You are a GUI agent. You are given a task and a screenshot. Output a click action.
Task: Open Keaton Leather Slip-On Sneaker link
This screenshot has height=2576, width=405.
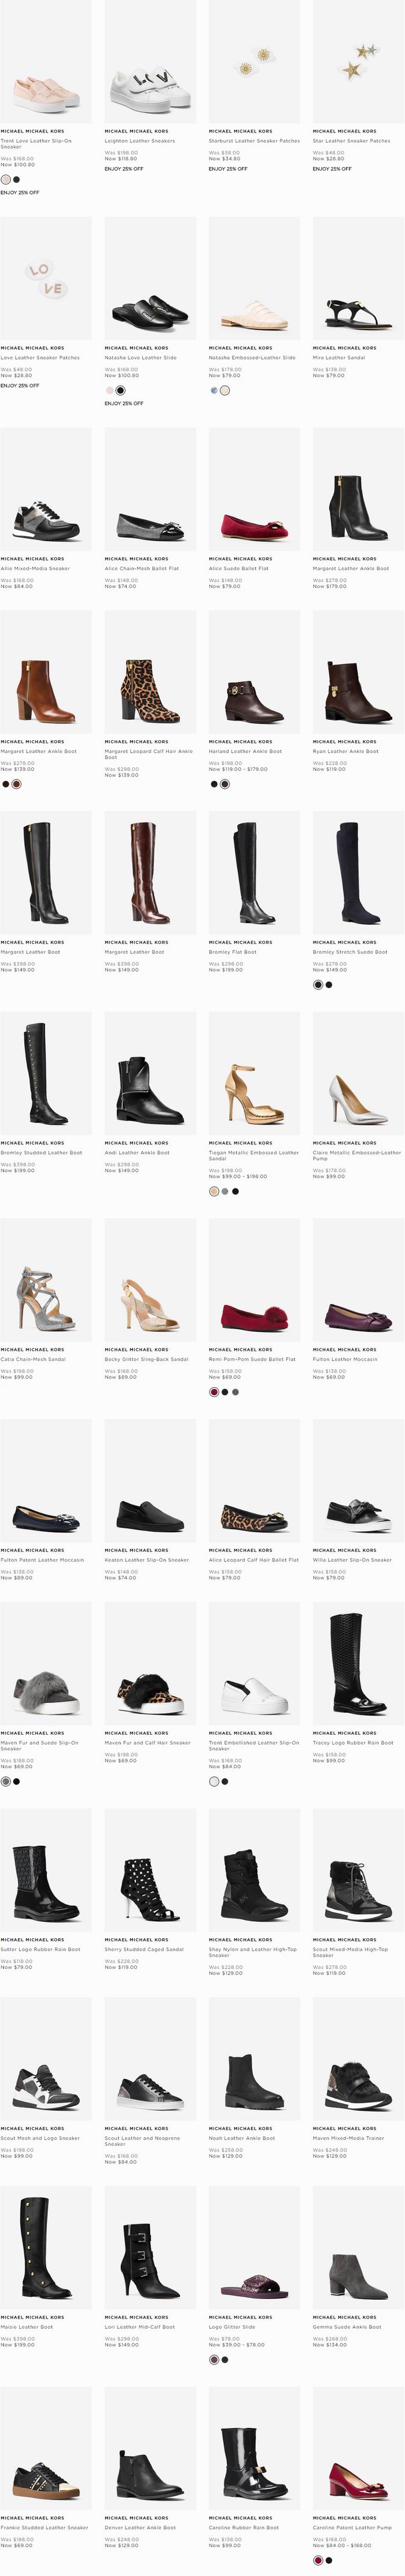[x=147, y=1560]
